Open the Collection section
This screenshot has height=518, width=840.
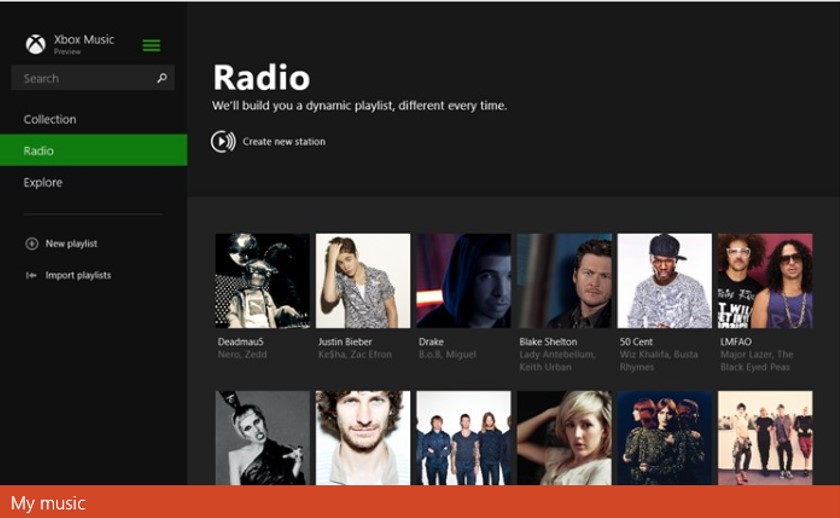[x=50, y=119]
